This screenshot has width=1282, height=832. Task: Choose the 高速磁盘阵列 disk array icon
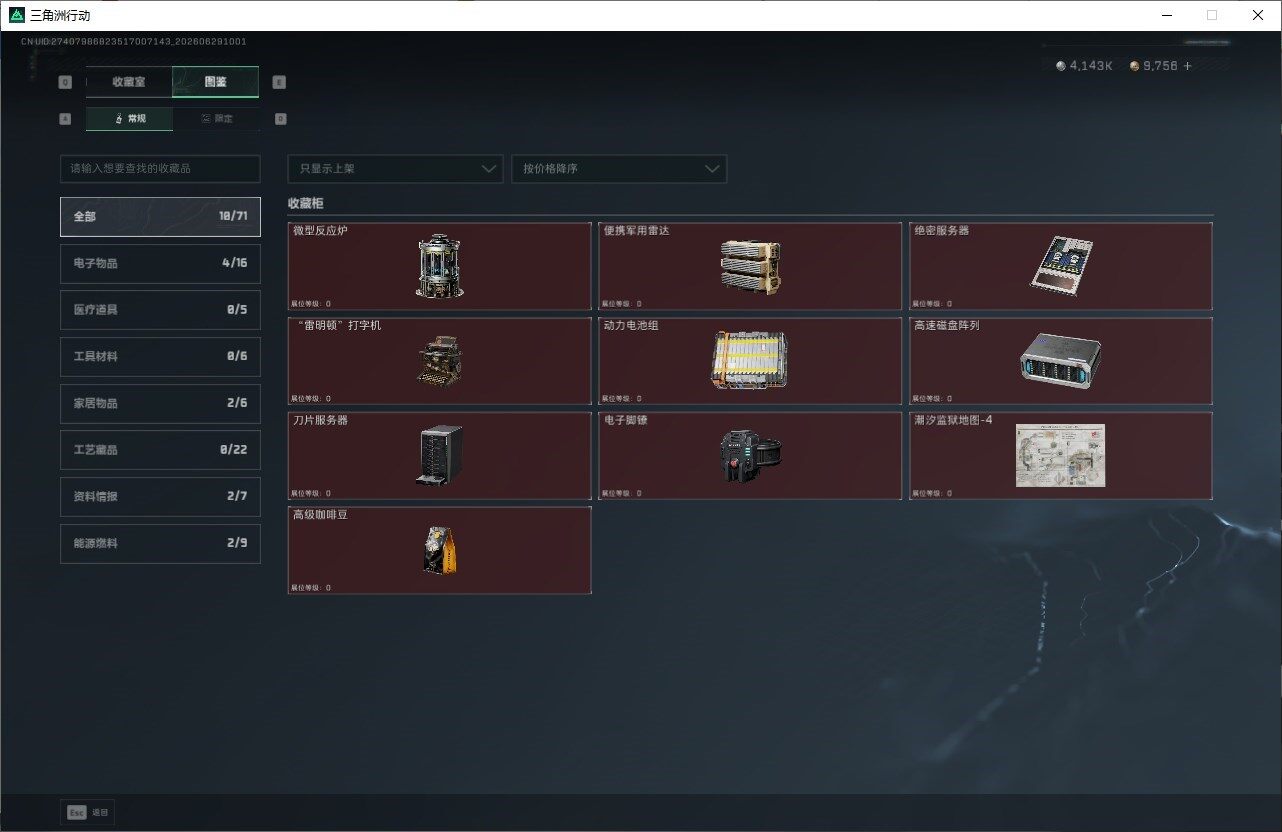click(x=1061, y=360)
